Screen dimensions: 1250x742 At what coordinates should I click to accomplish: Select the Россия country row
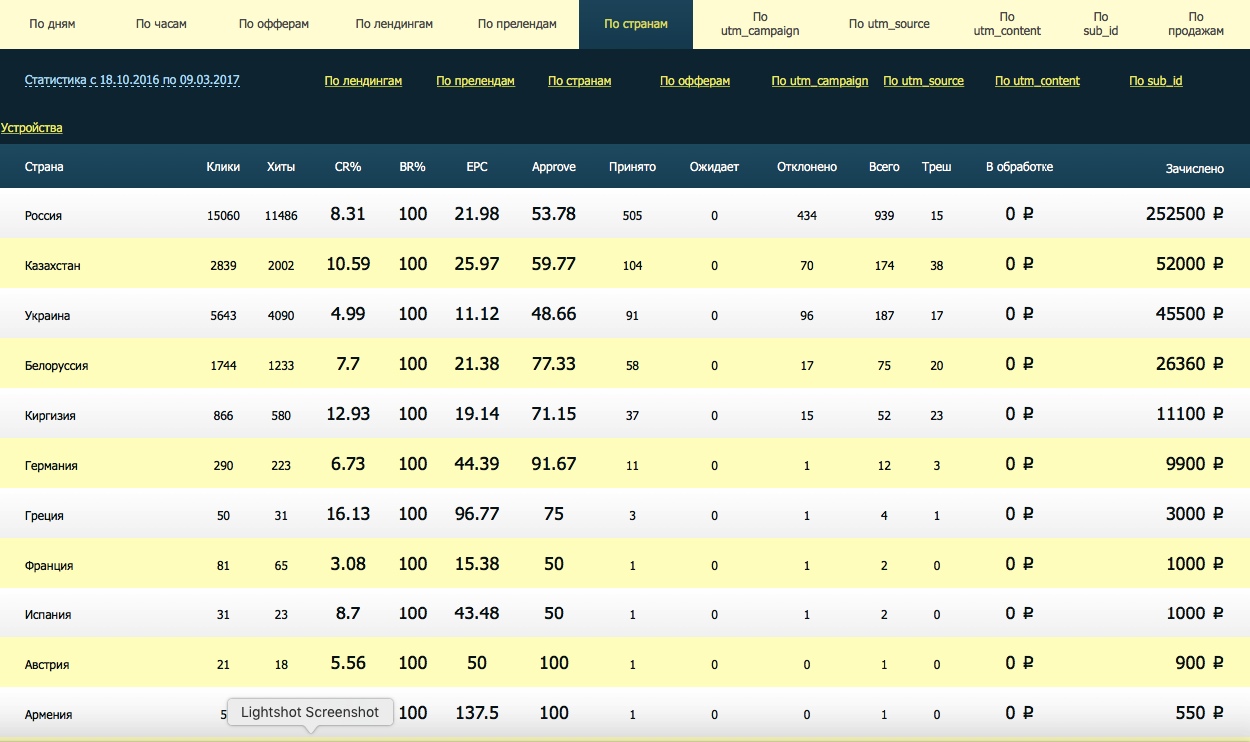click(625, 214)
